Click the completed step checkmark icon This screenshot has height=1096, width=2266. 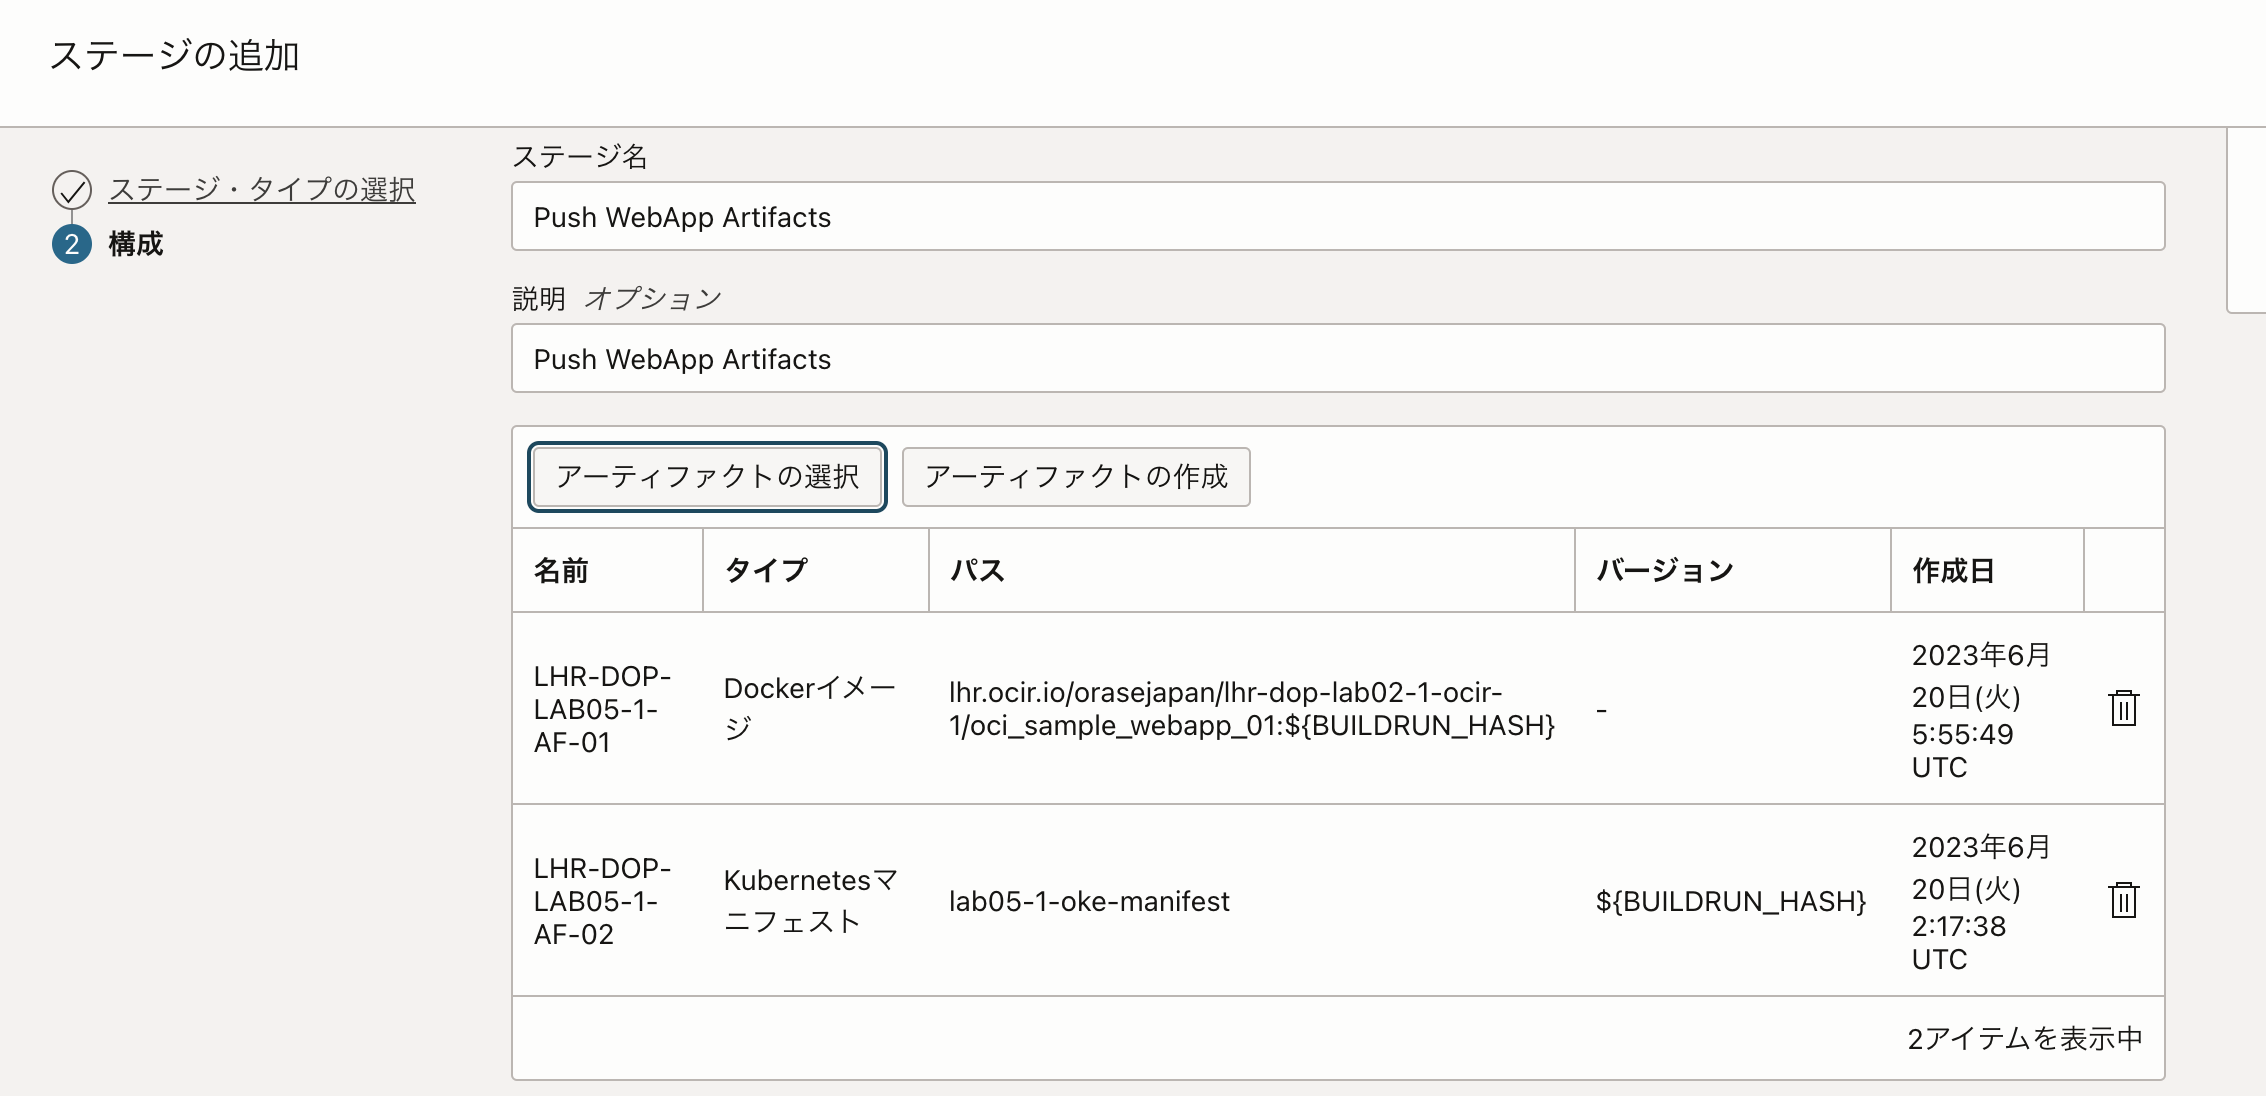72,189
